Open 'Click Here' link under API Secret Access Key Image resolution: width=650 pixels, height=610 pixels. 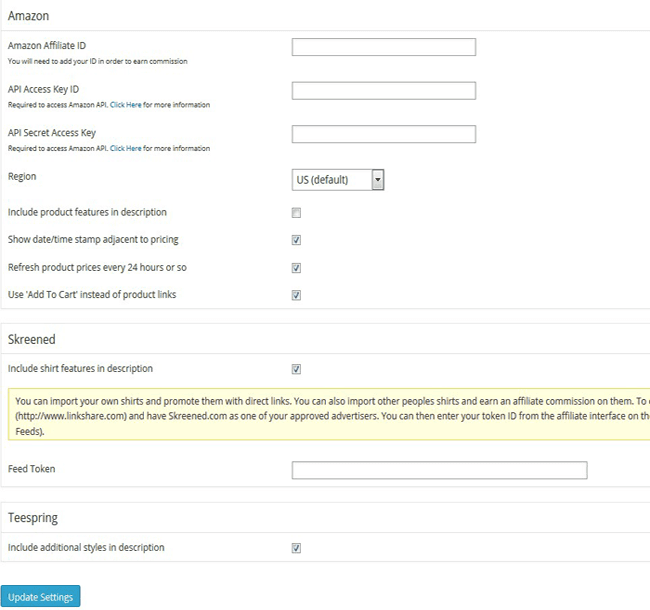pos(125,149)
